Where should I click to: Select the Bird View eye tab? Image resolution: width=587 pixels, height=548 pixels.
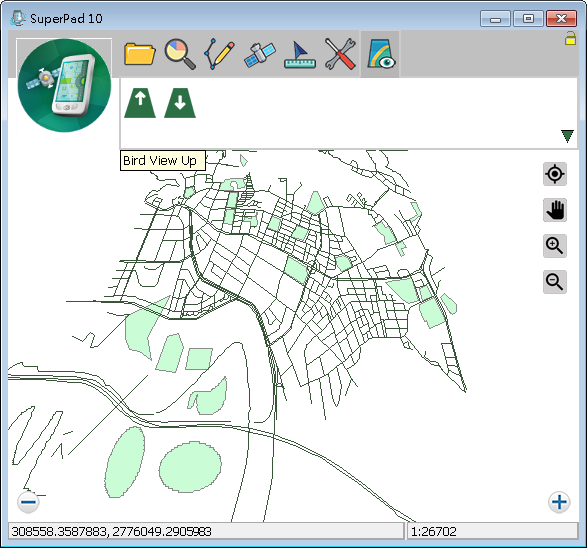(x=380, y=54)
